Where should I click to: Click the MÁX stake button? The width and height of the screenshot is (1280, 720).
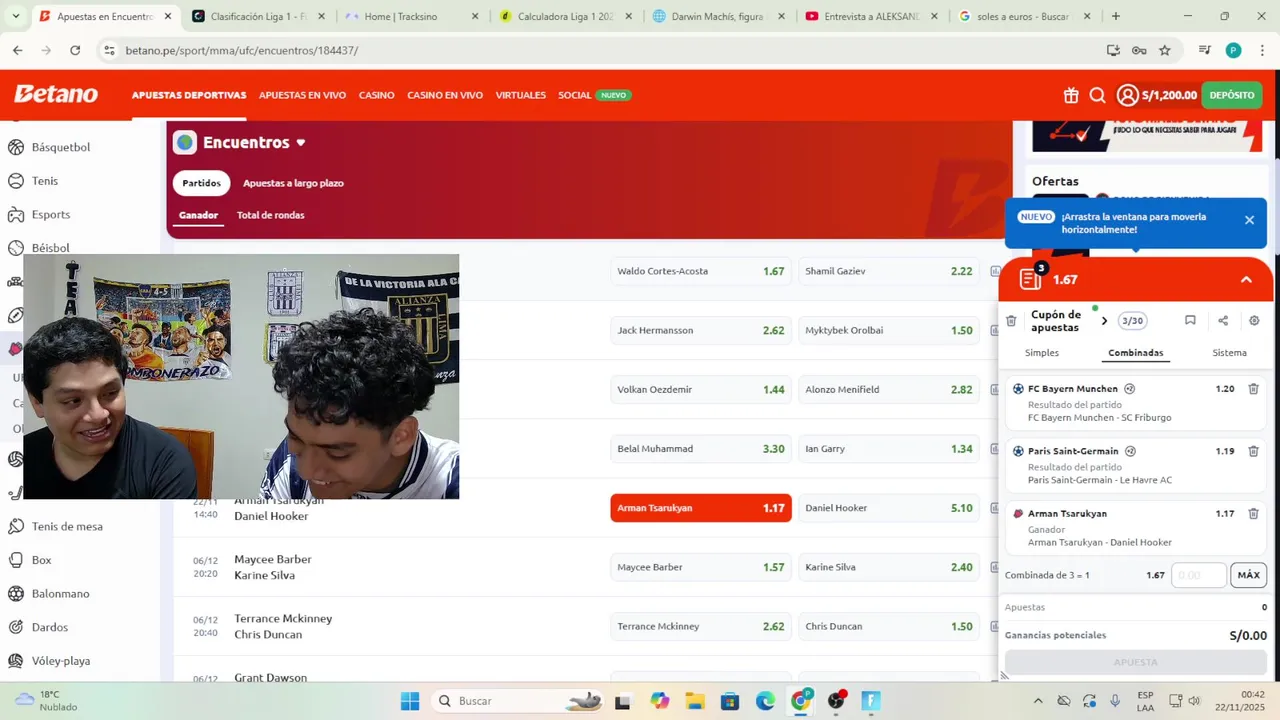(x=1248, y=575)
